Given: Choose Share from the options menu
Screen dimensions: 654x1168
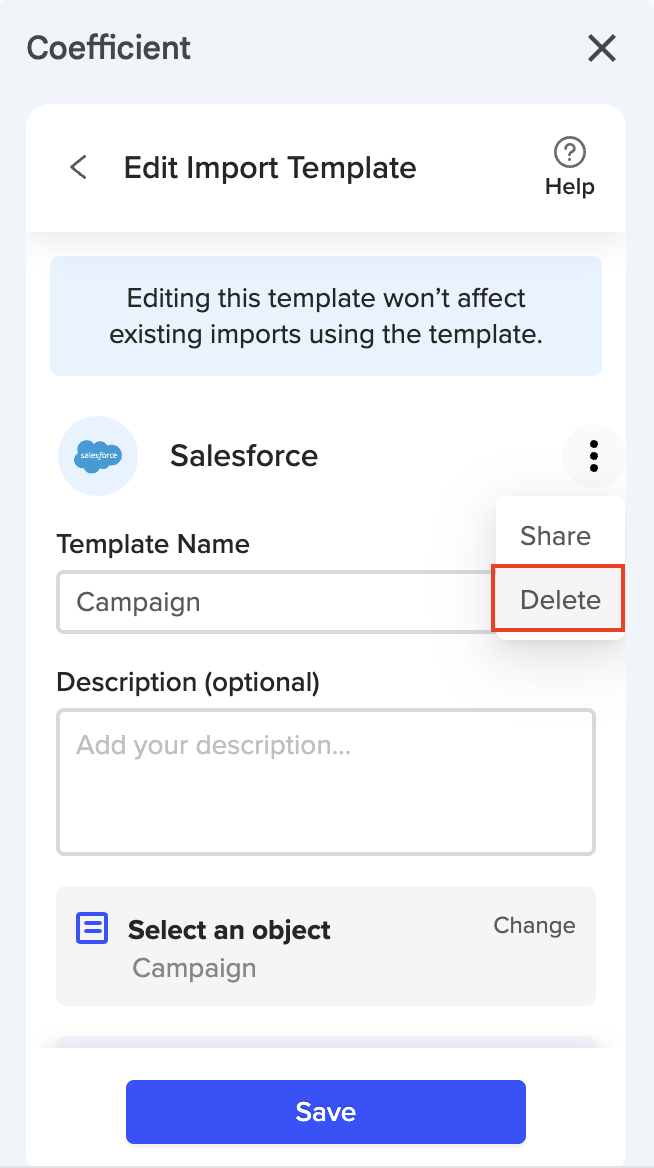Looking at the screenshot, I should pyautogui.click(x=555, y=536).
